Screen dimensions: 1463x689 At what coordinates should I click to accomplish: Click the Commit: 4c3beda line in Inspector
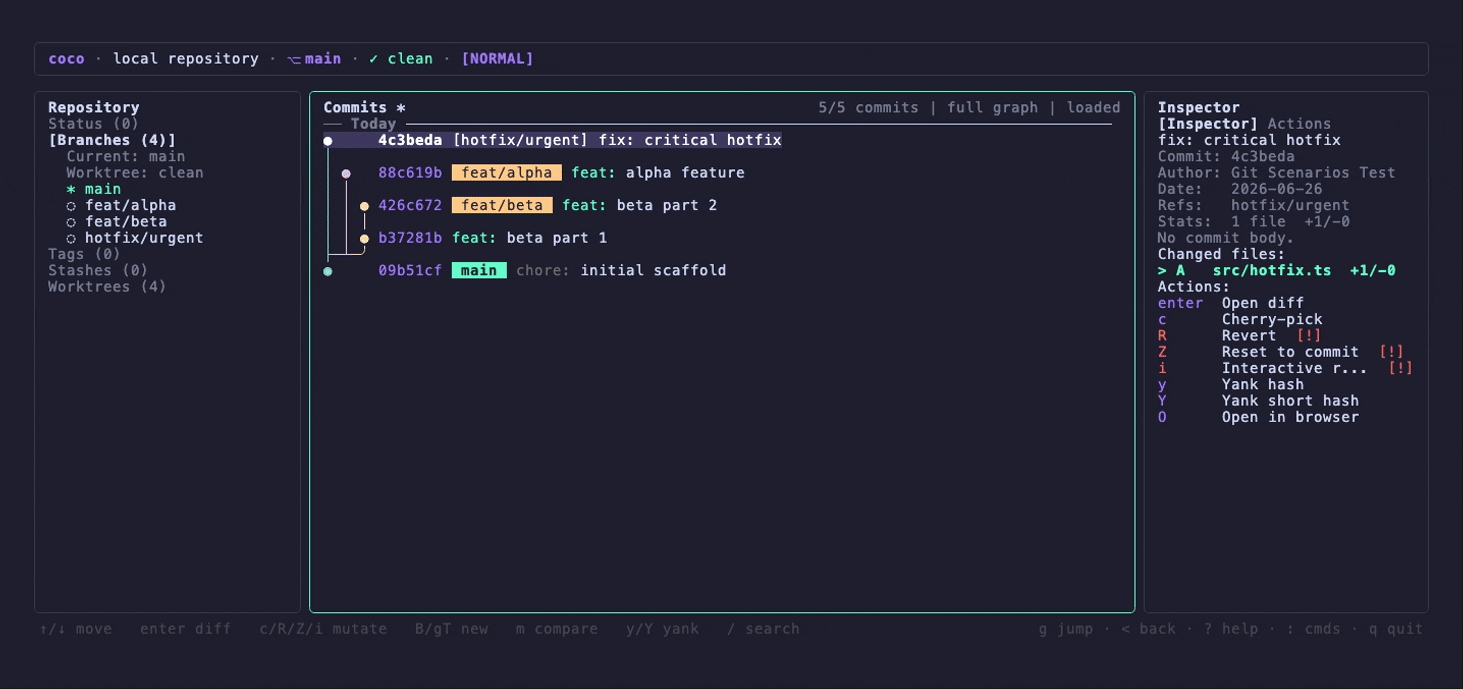[1226, 156]
